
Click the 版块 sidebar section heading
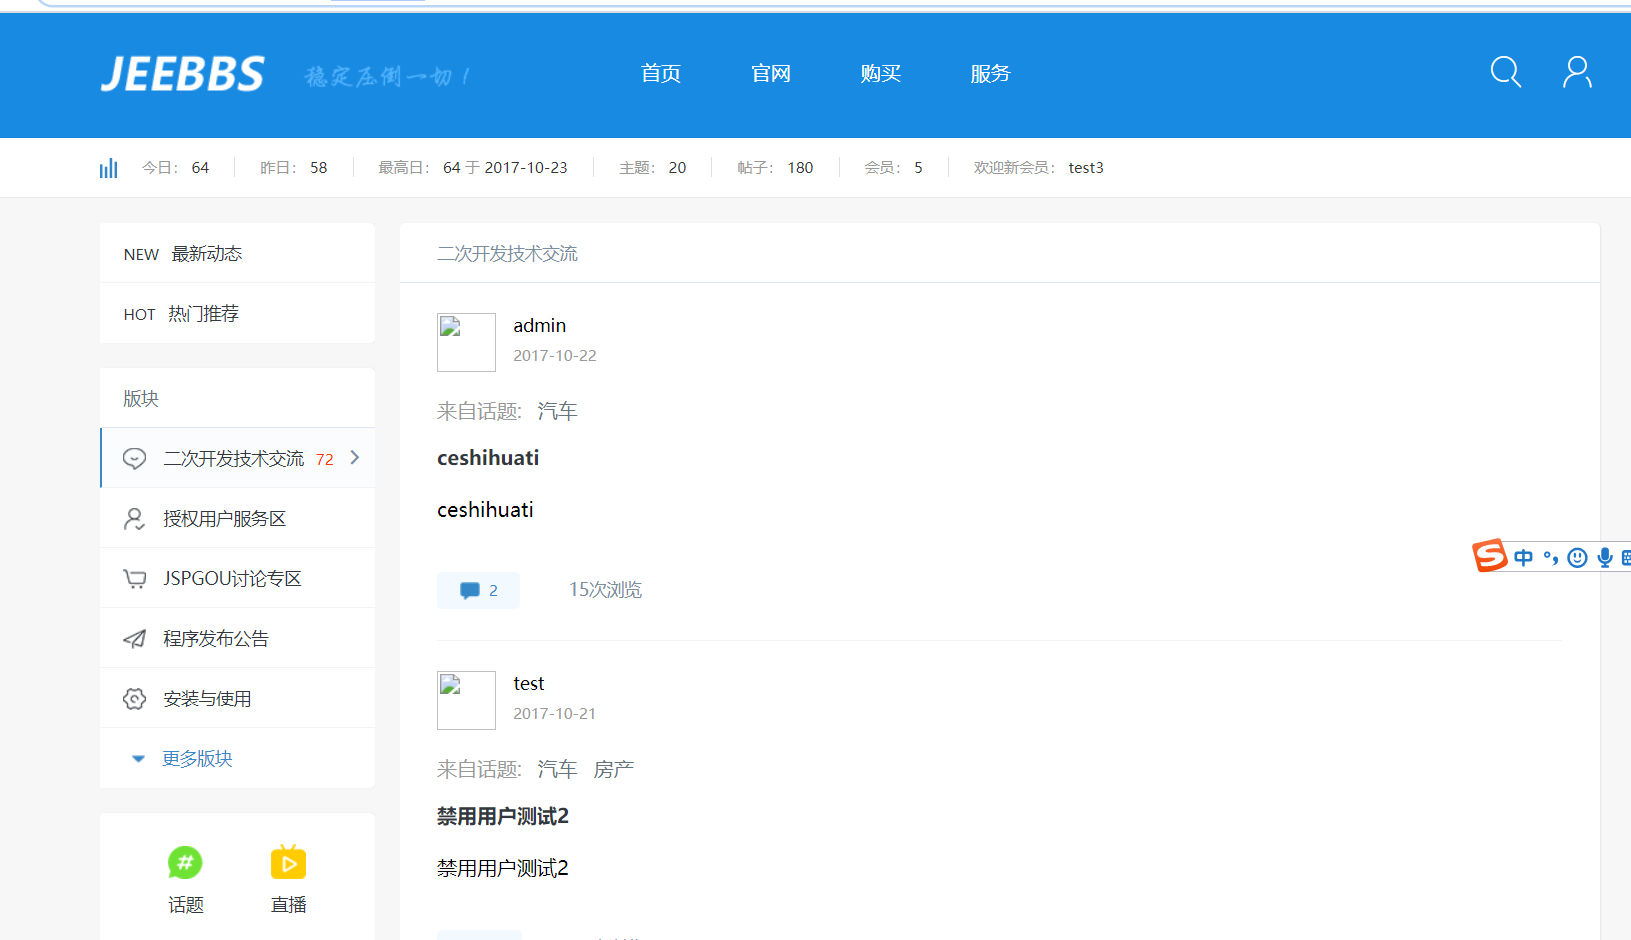coord(141,398)
